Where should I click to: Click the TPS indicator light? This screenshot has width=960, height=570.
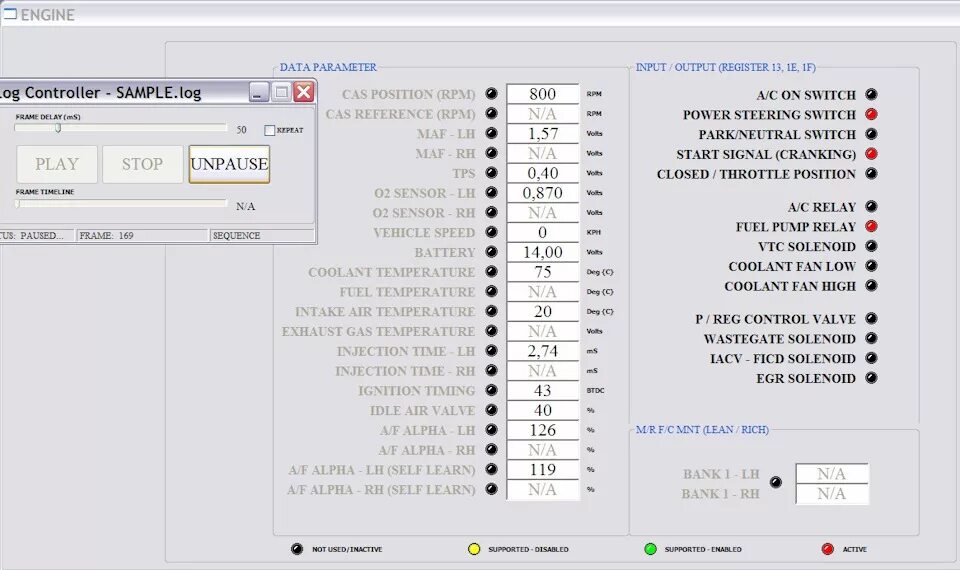tap(492, 173)
